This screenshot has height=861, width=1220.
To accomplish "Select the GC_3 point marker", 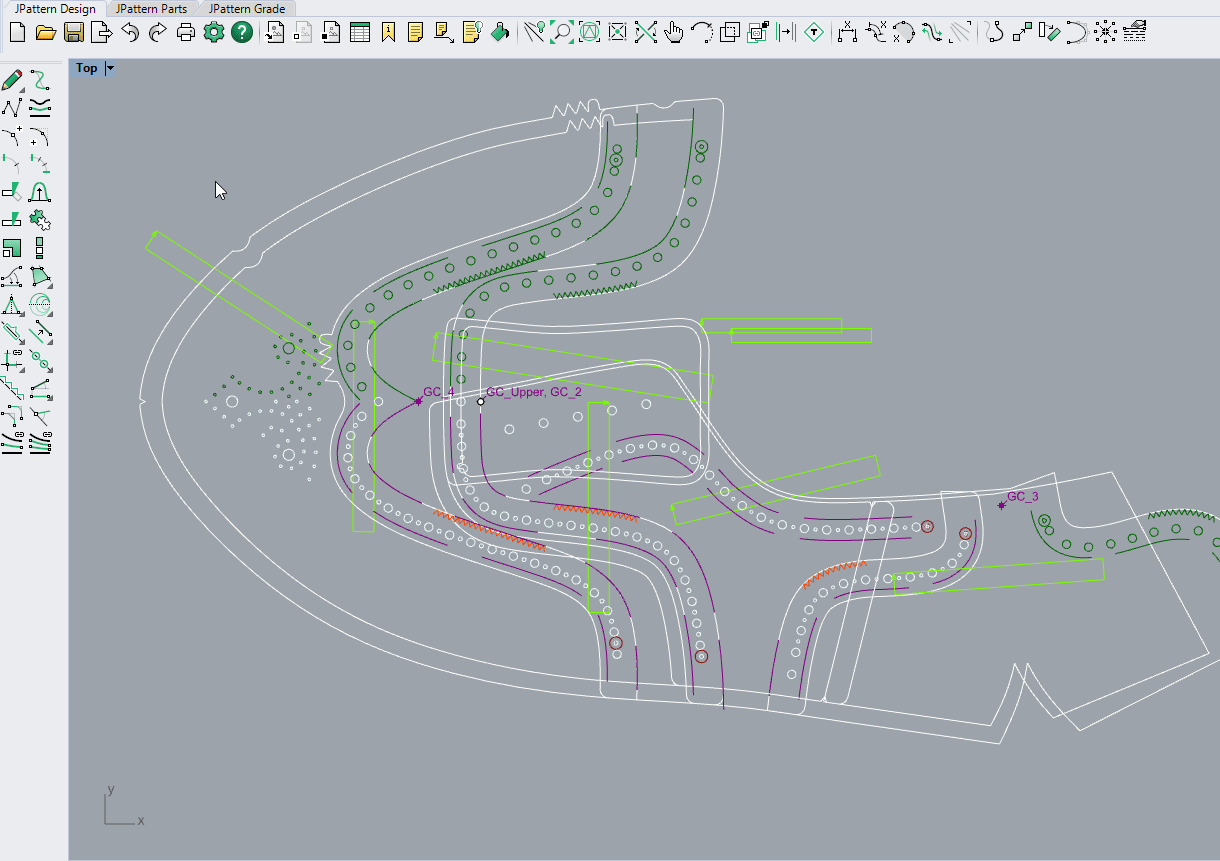I will point(1002,505).
